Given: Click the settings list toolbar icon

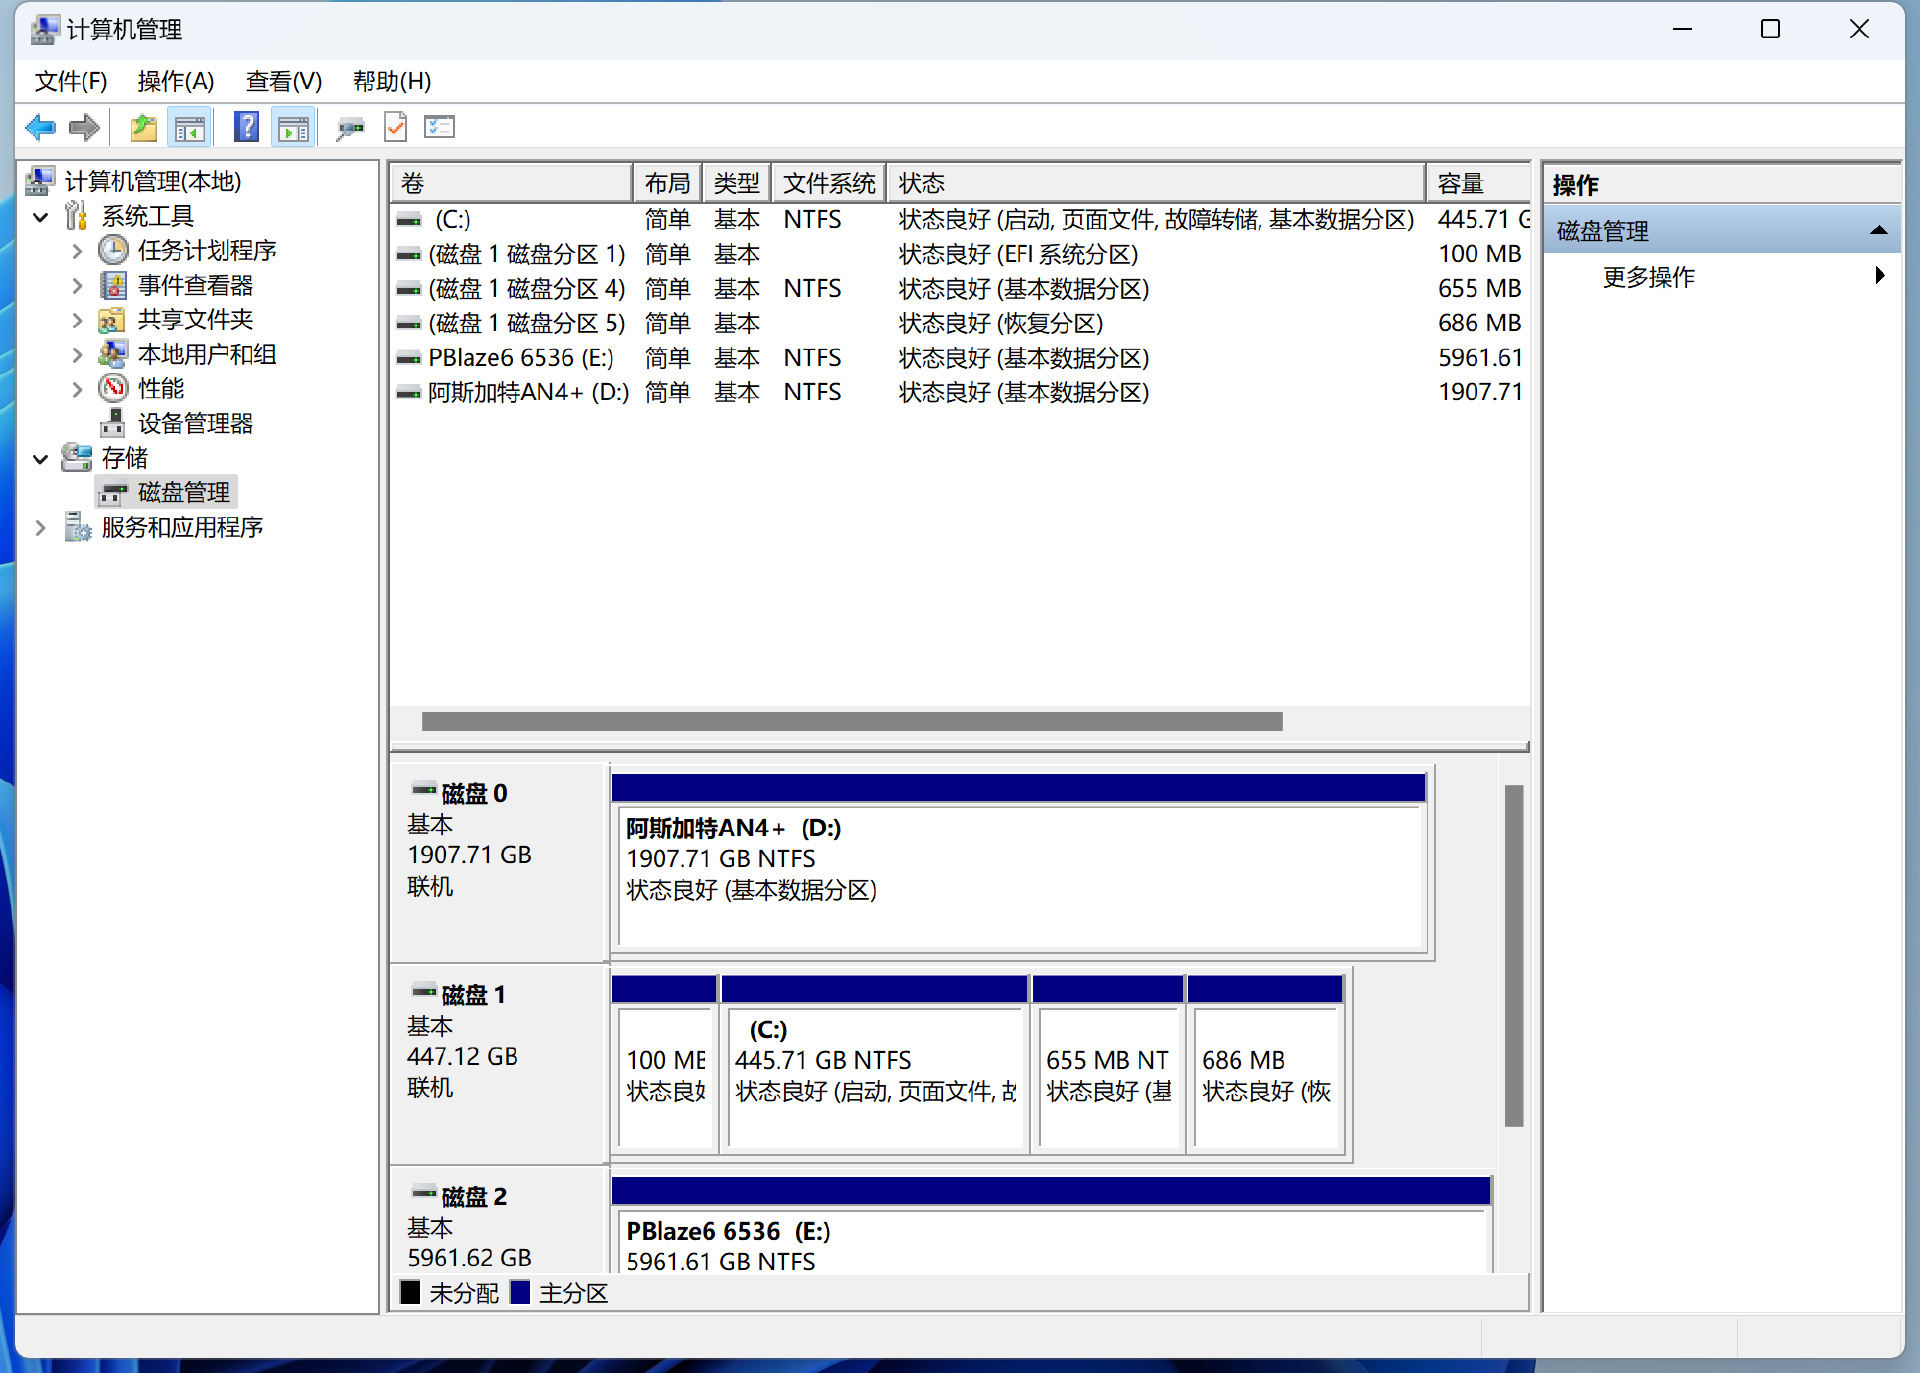Looking at the screenshot, I should [x=439, y=127].
